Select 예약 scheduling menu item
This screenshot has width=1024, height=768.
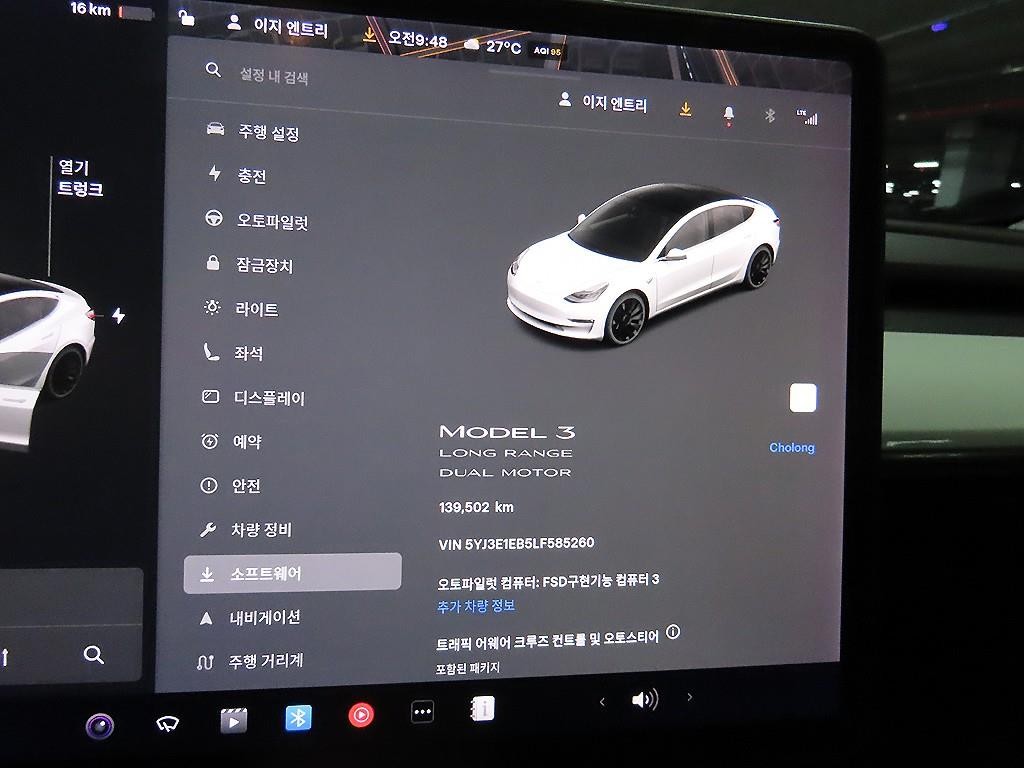click(x=231, y=441)
